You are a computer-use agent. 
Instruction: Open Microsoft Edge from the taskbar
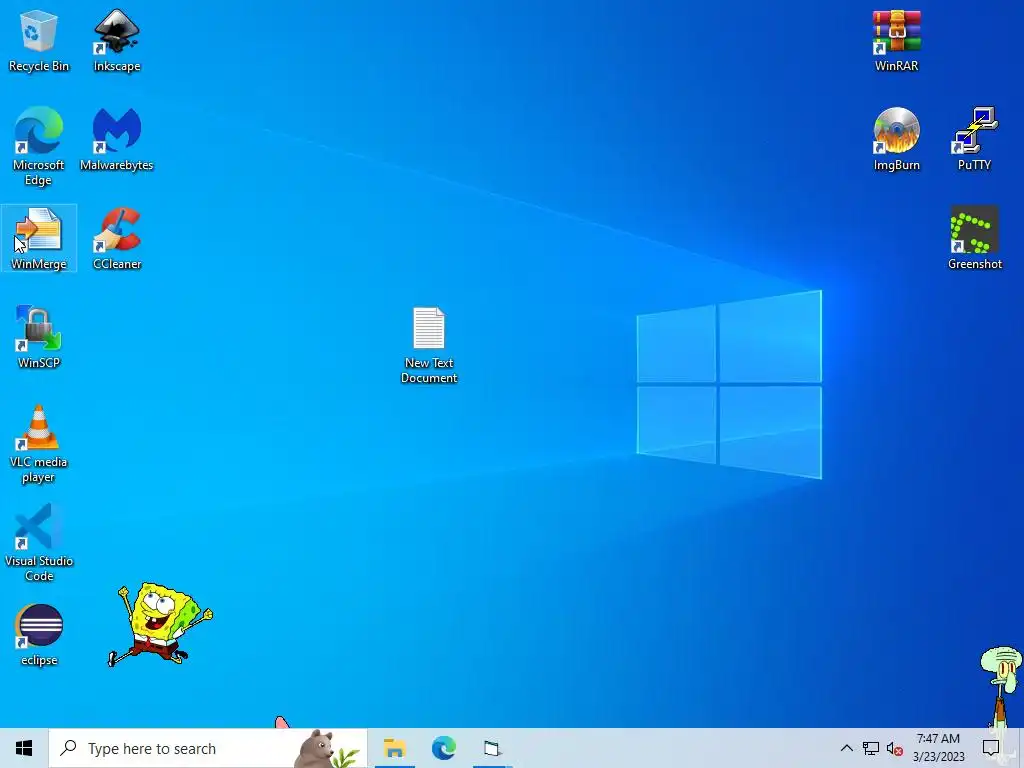click(443, 748)
